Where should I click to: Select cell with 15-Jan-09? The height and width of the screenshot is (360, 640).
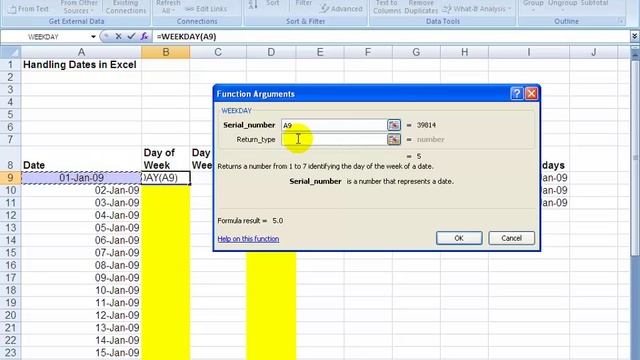(x=81, y=353)
